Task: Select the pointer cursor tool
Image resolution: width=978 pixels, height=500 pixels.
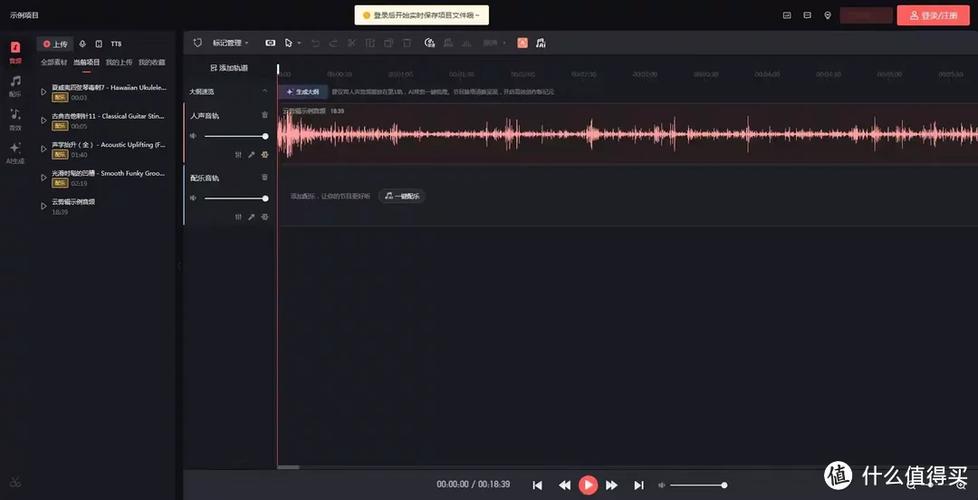Action: [288, 43]
